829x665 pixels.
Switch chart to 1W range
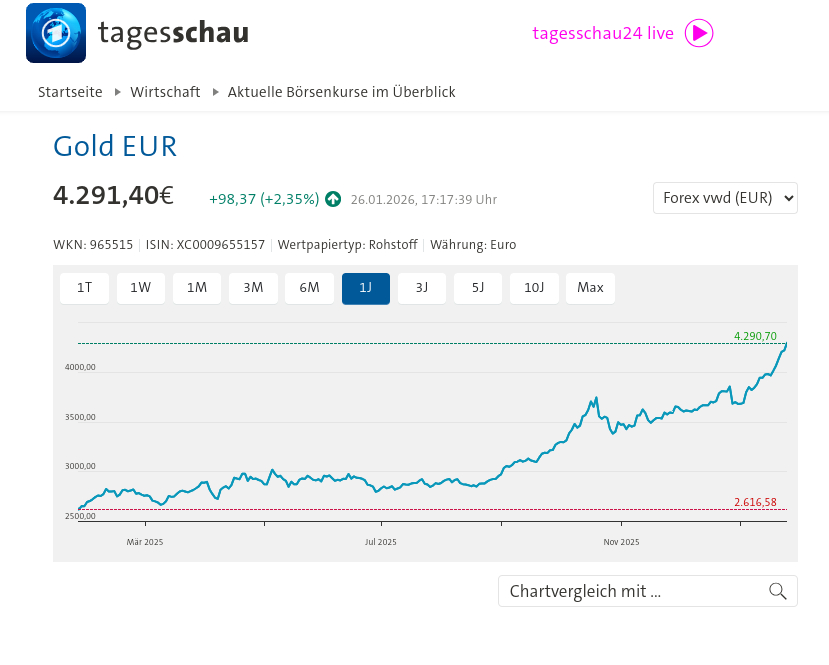(141, 288)
